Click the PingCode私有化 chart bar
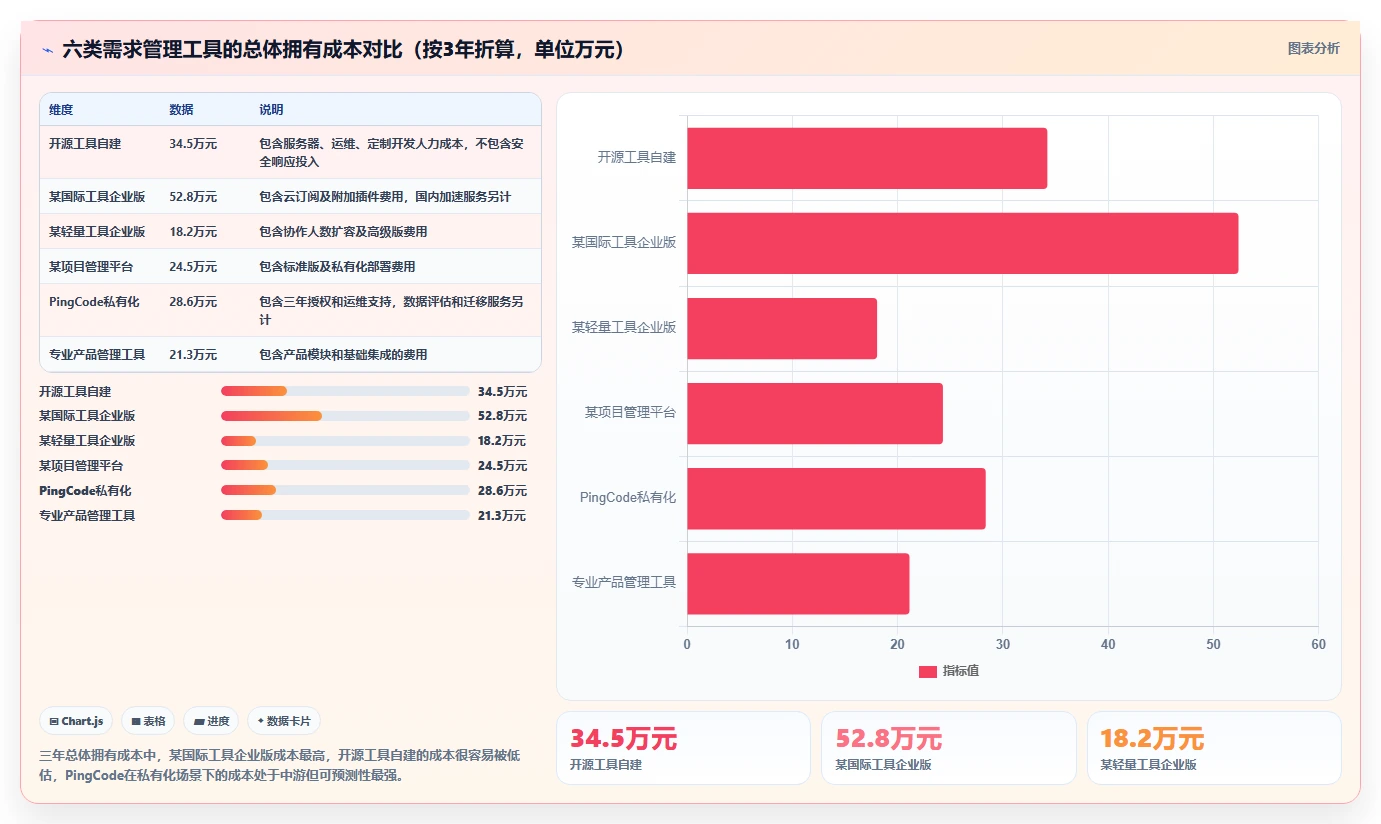Screen dimensions: 1381x824 pyautogui.click(x=836, y=498)
